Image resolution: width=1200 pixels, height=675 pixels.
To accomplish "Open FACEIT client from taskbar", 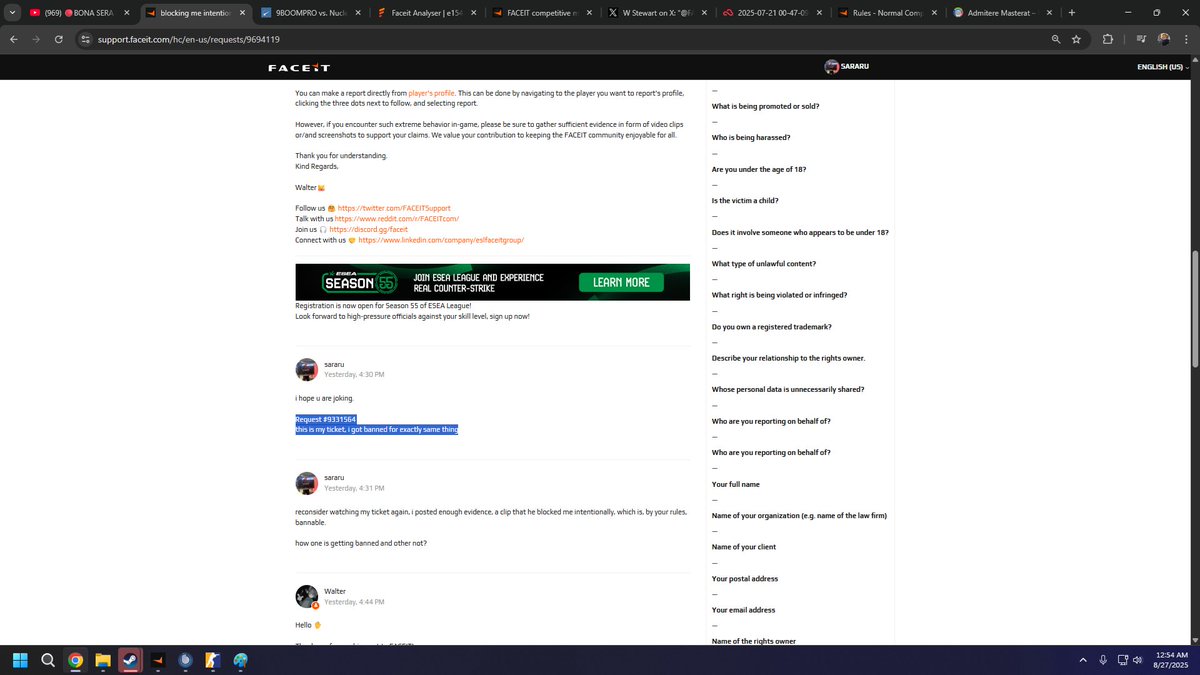I will pos(157,660).
